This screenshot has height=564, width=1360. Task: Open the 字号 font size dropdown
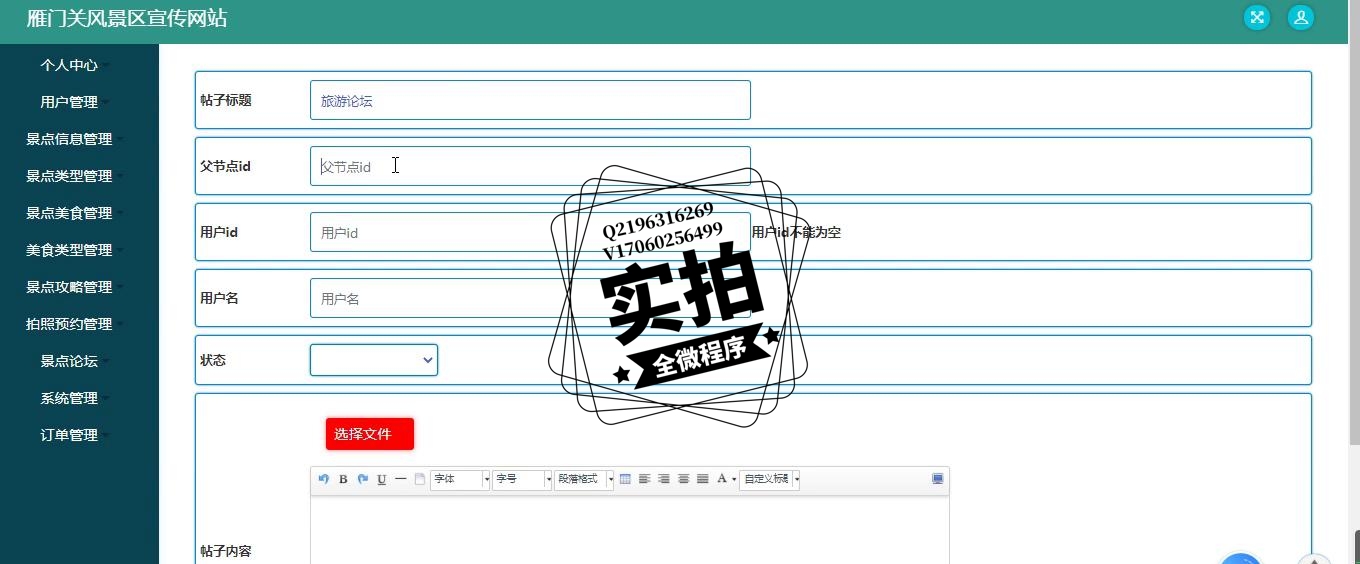[522, 480]
